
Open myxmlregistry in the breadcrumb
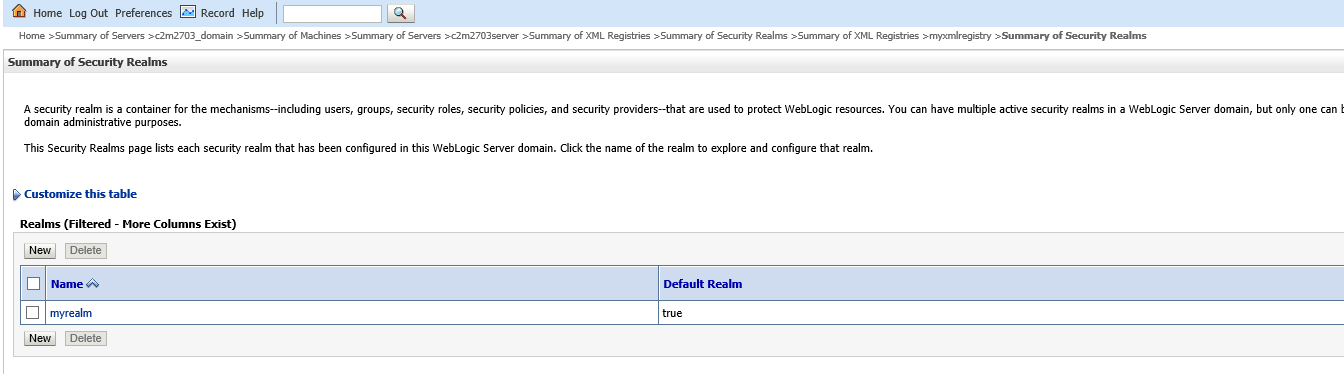point(961,35)
